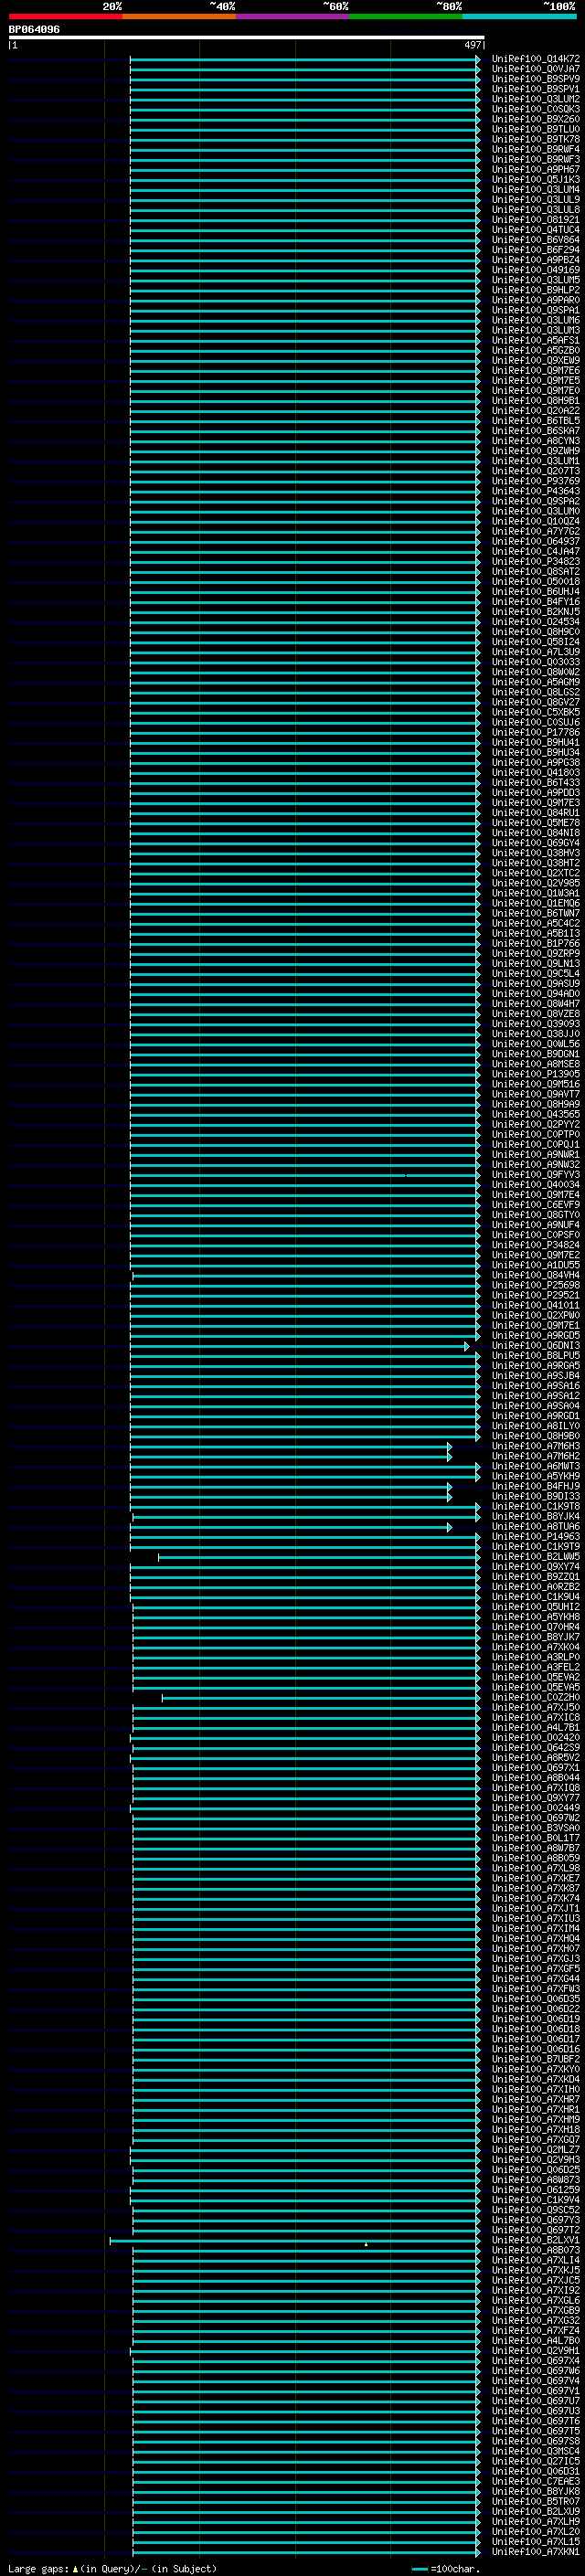Select hit label UniRef100_Q5UHI2
The width and height of the screenshot is (585, 2576).
click(536, 1607)
